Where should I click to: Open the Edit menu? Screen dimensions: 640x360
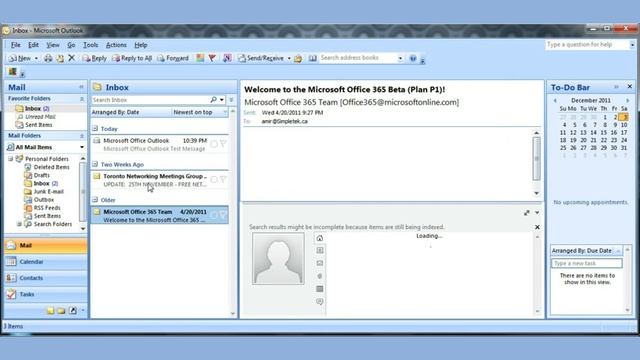(33, 45)
